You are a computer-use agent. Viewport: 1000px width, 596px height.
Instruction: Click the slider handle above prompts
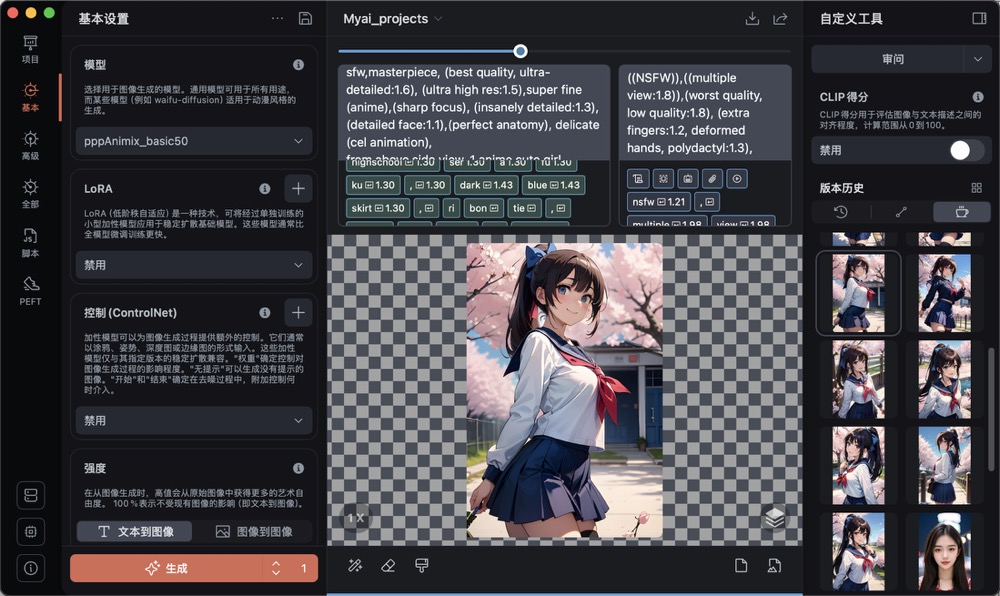click(520, 51)
